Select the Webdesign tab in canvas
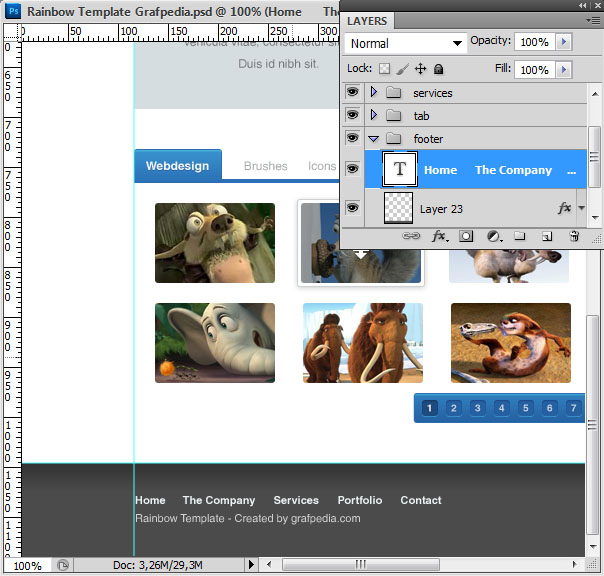Screen dimensions: 604x576 coord(178,166)
